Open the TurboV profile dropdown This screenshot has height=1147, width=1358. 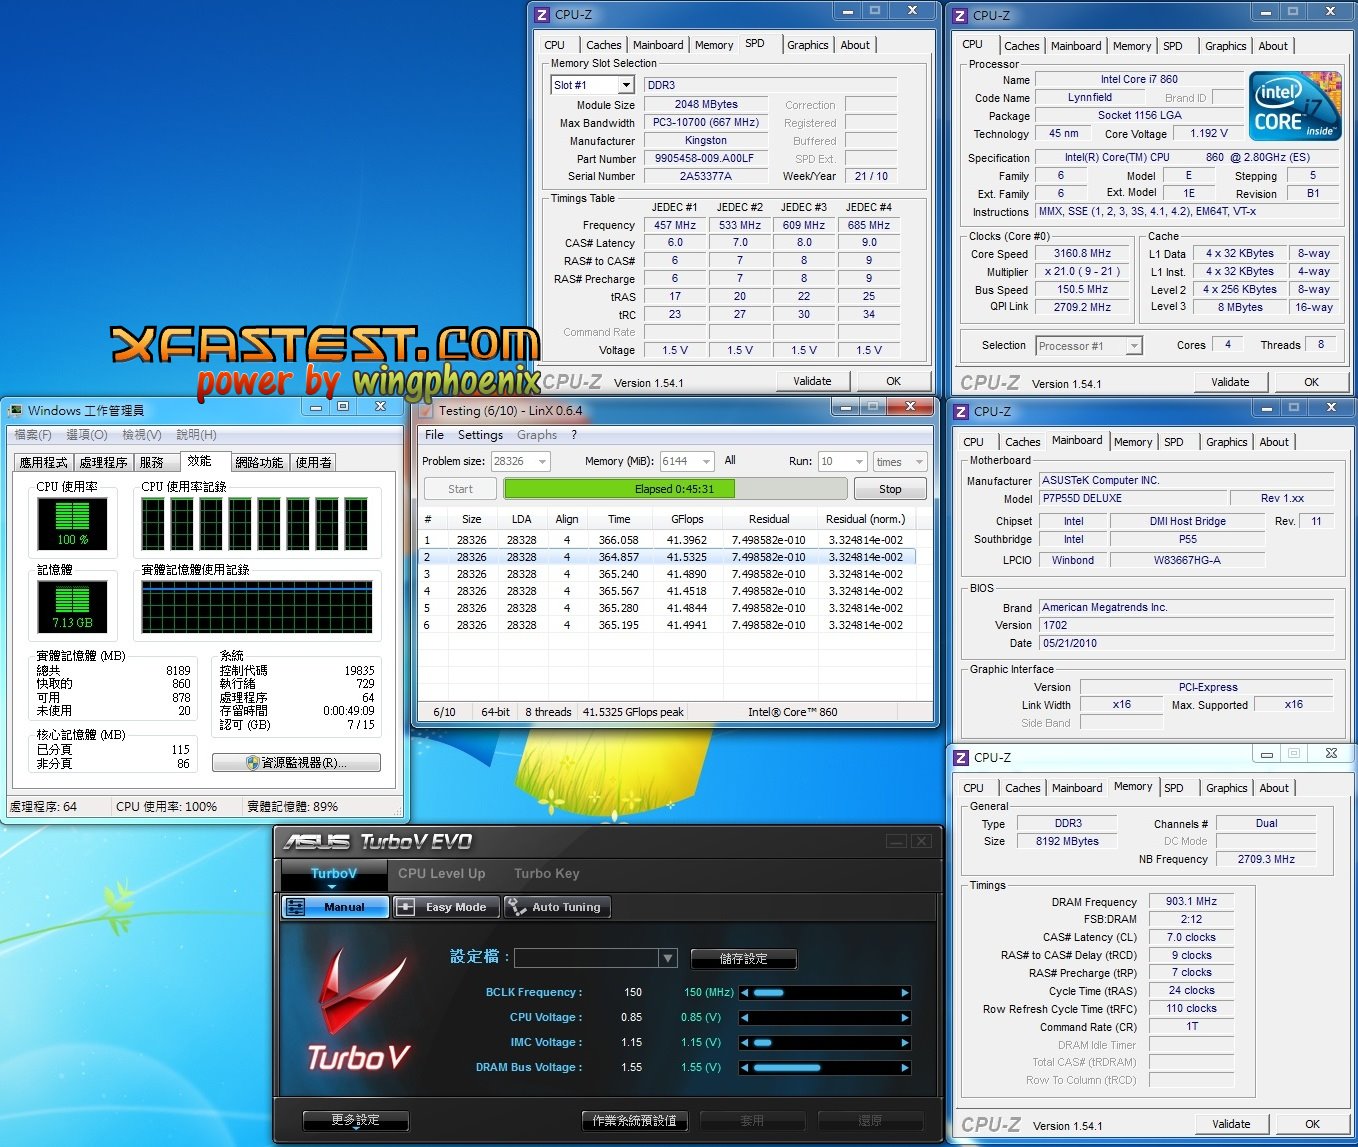[668, 958]
